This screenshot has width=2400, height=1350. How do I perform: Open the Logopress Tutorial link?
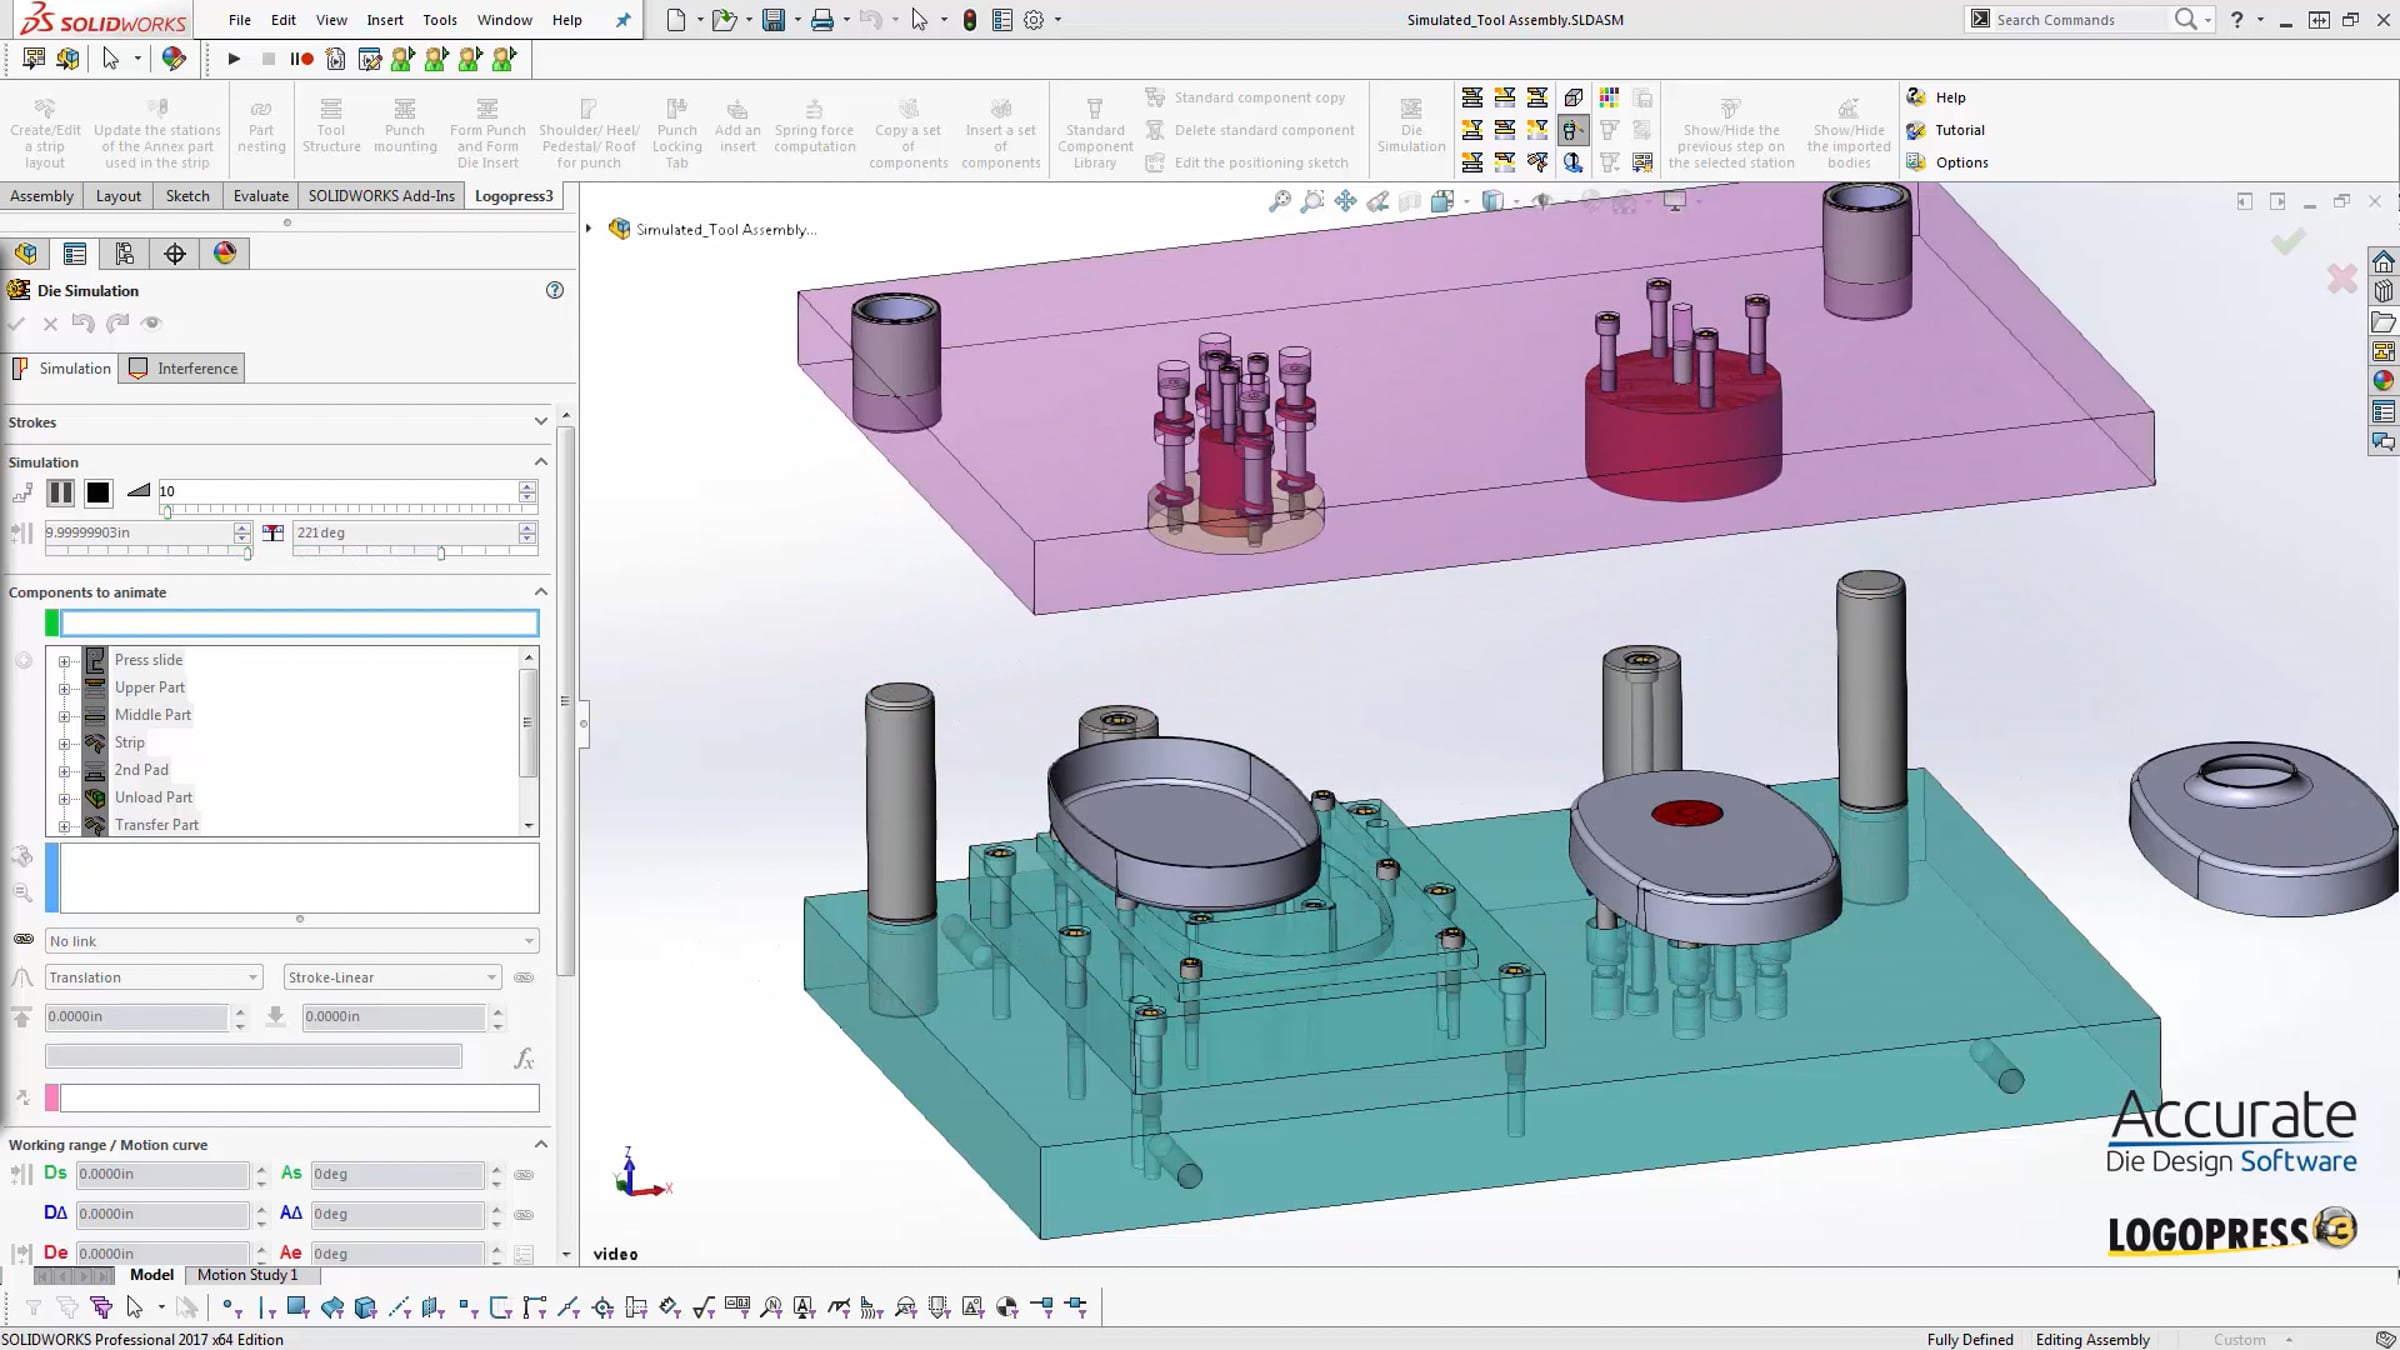[x=1946, y=130]
